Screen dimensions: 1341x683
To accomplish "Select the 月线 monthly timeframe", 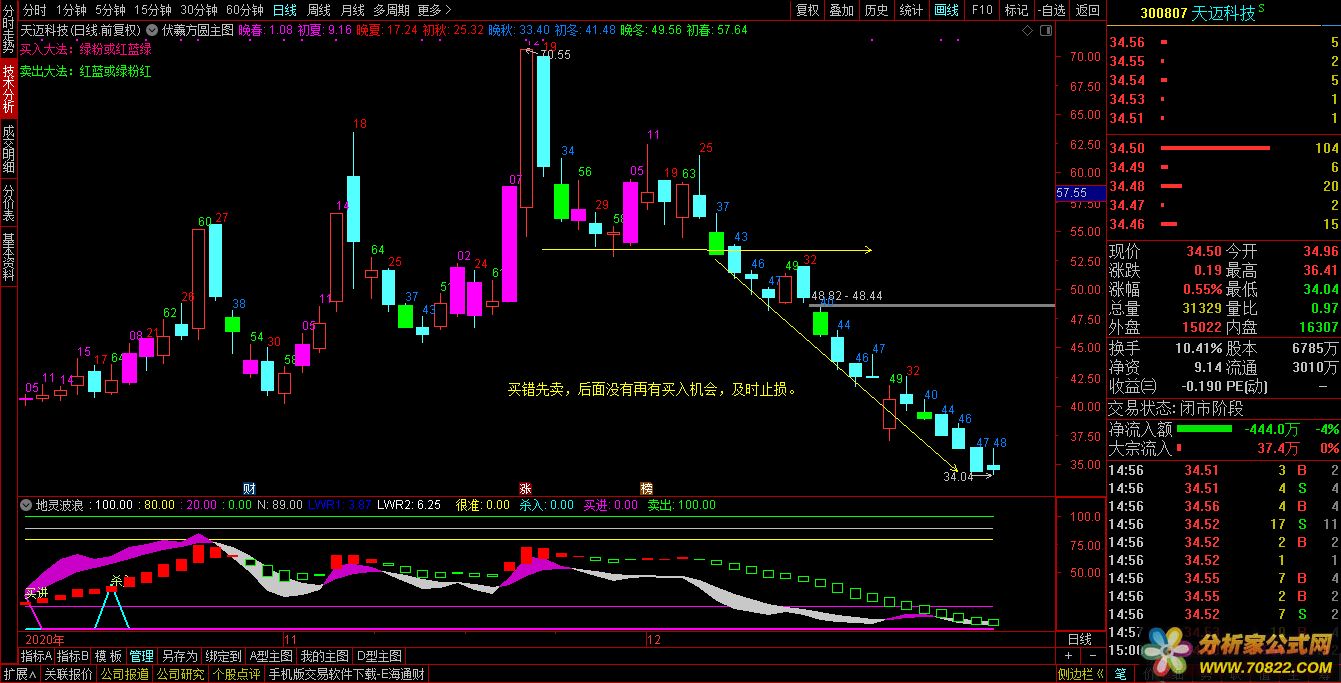I will (352, 10).
